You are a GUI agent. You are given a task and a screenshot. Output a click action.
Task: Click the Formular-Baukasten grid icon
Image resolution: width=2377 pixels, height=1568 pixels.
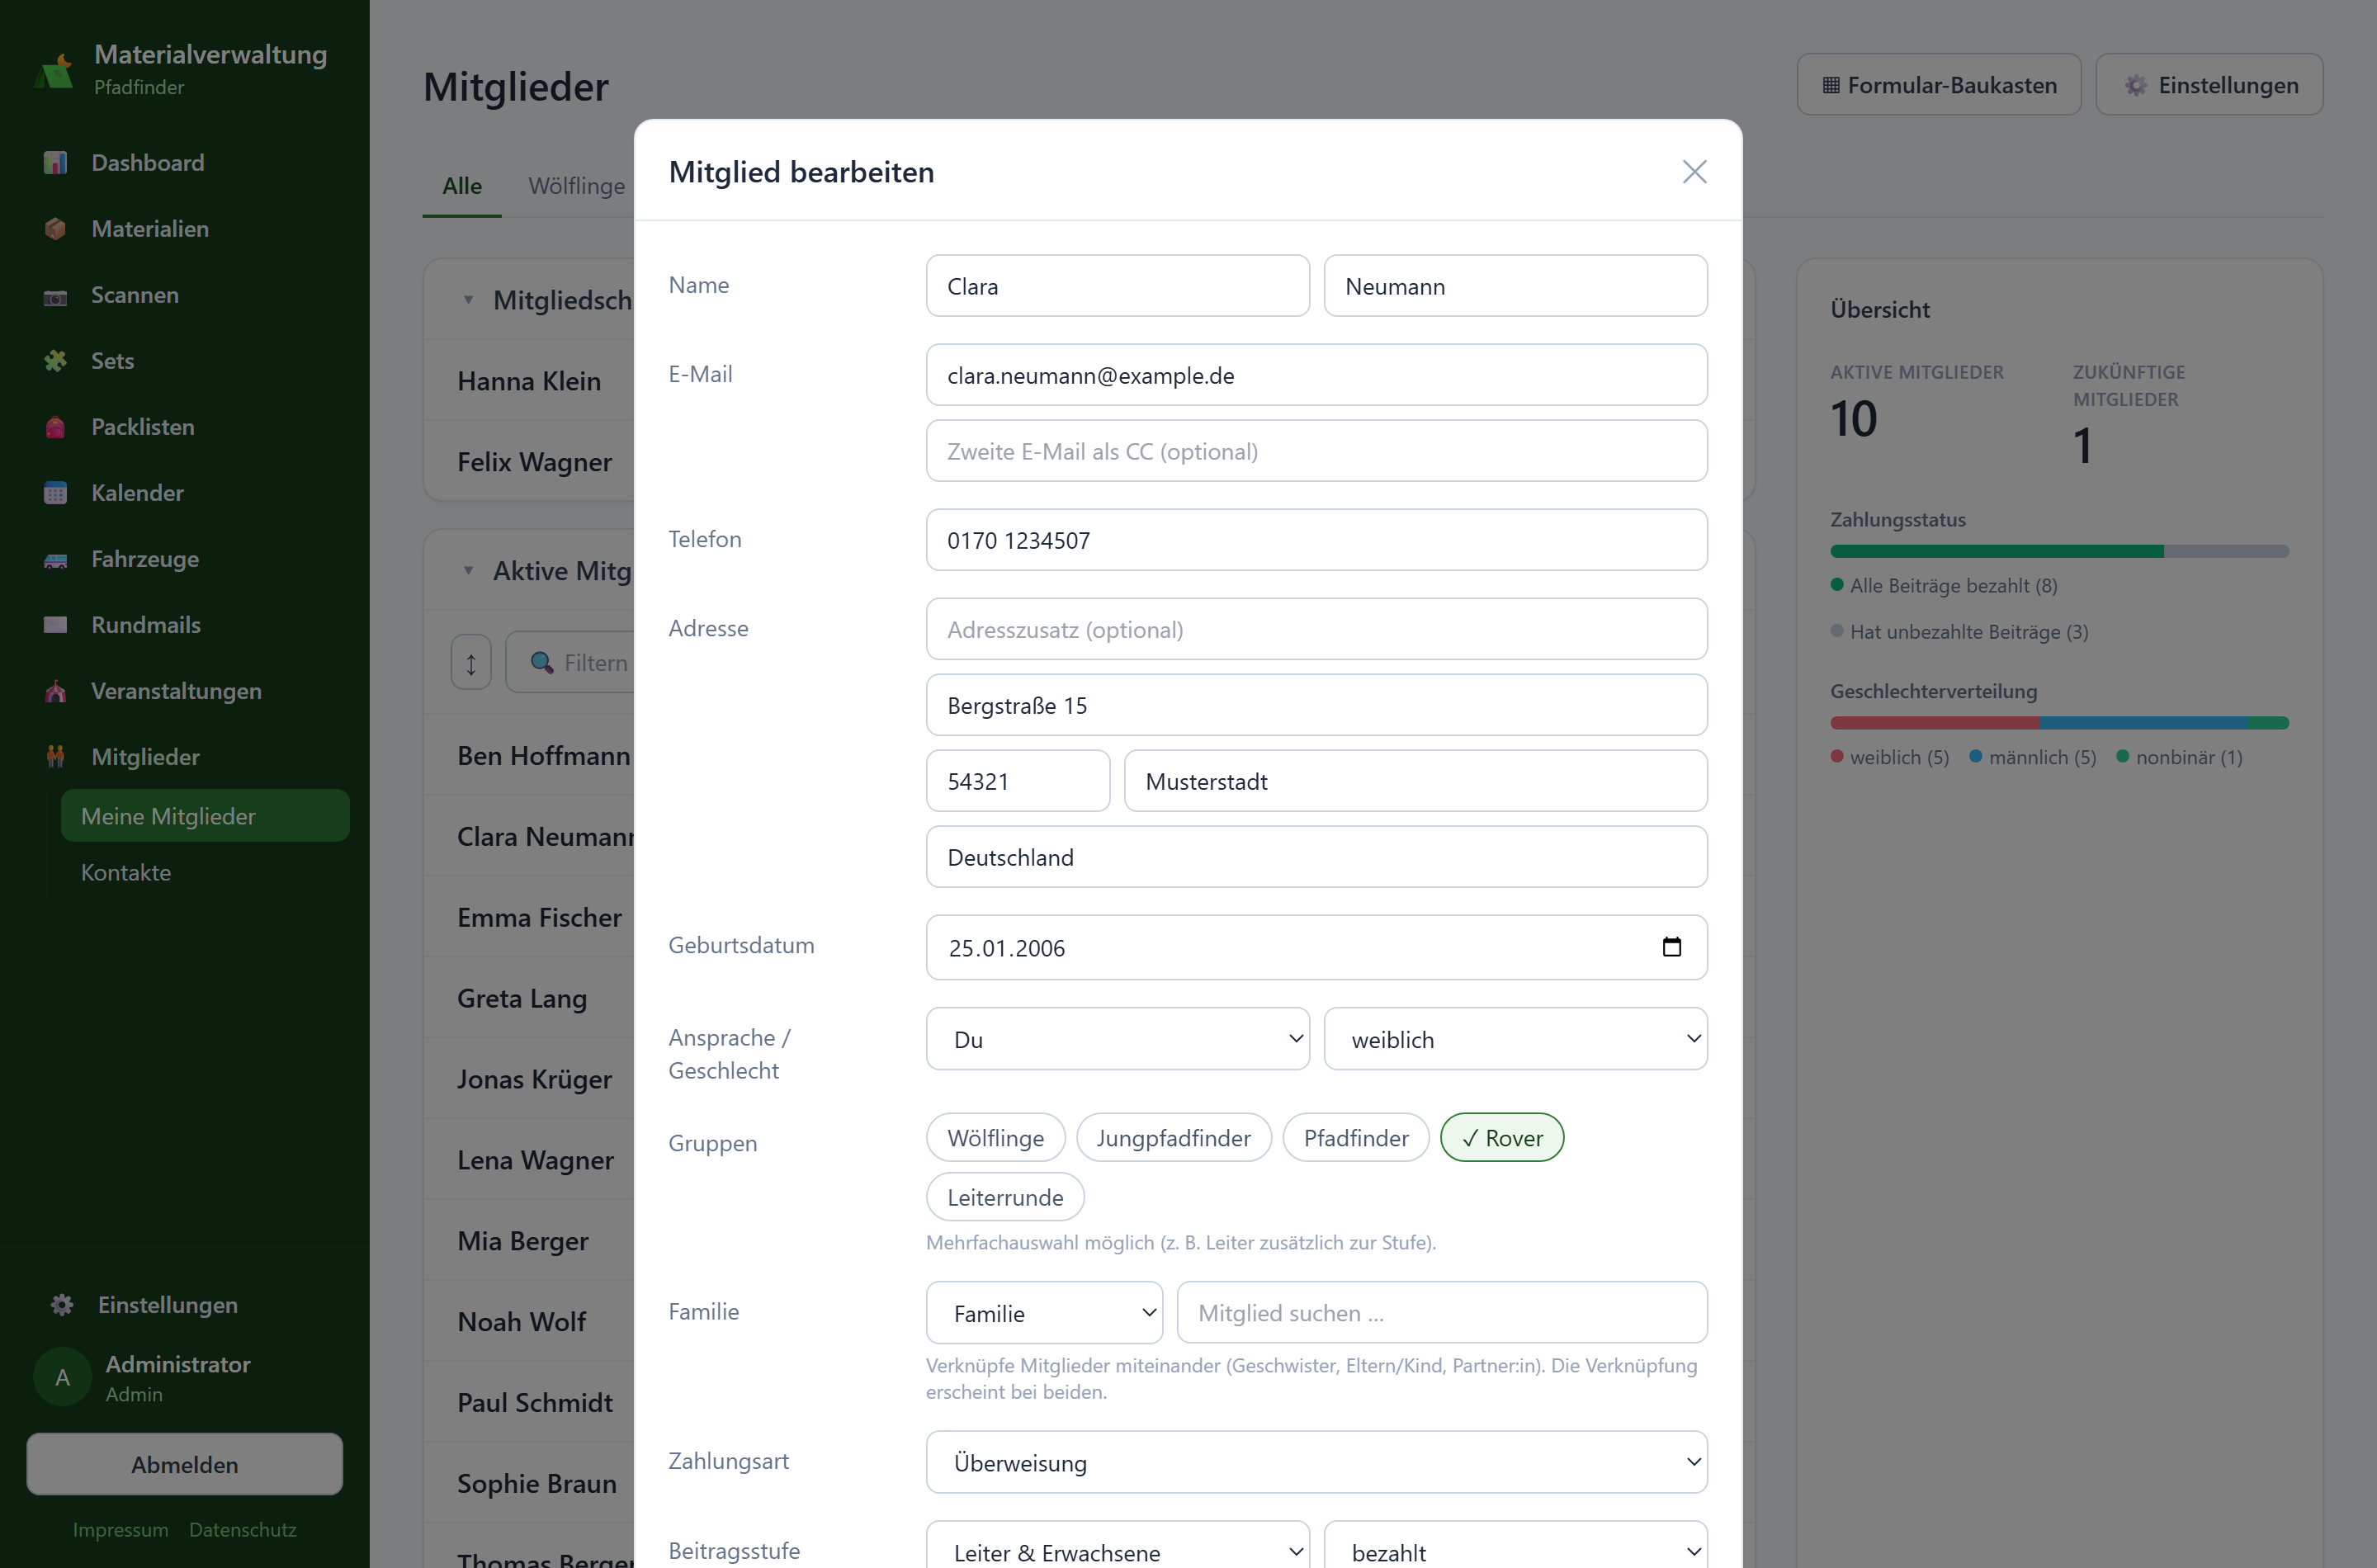pyautogui.click(x=1831, y=85)
